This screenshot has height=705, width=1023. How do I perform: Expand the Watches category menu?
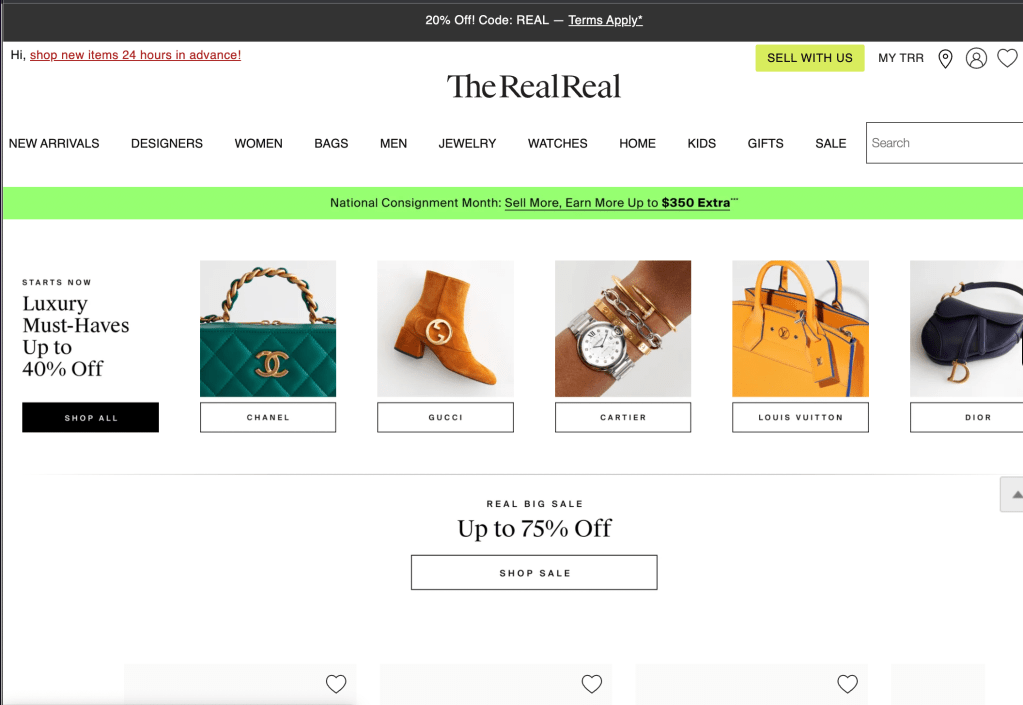click(x=558, y=143)
